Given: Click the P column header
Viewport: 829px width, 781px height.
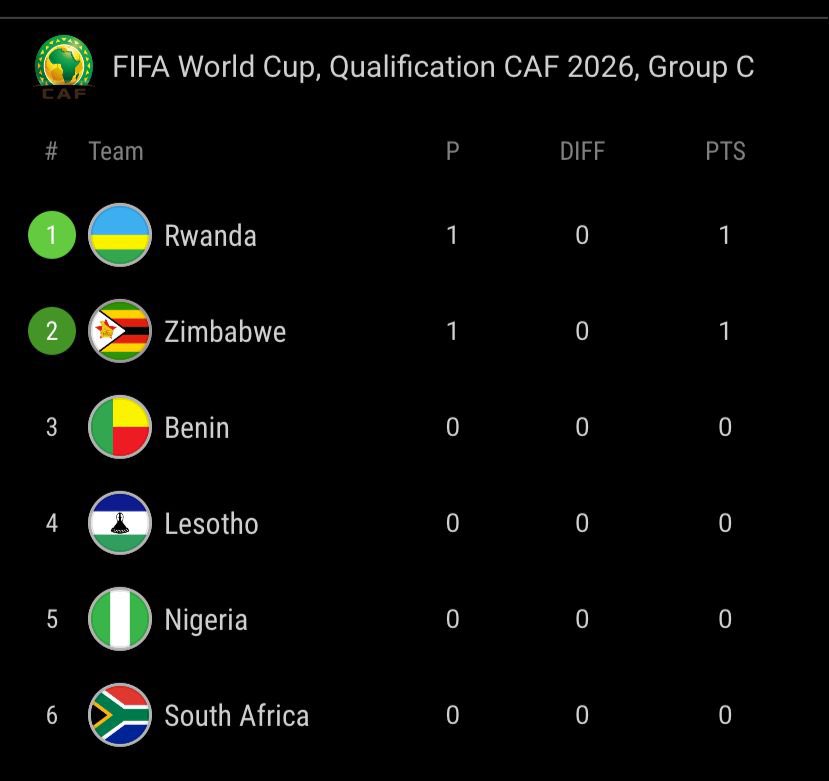Looking at the screenshot, I should [x=452, y=151].
